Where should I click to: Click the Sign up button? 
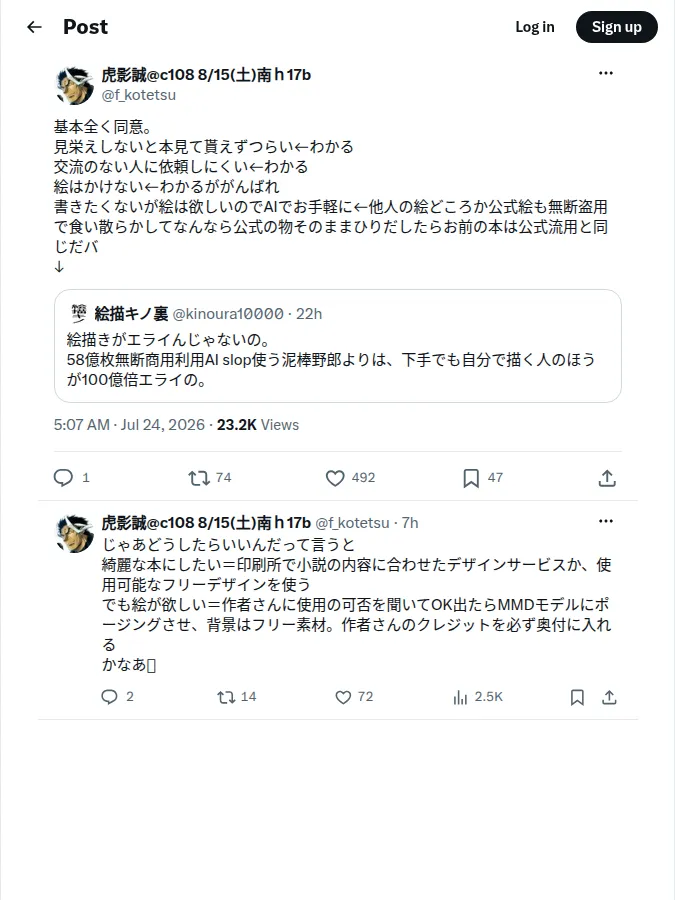coord(616,27)
